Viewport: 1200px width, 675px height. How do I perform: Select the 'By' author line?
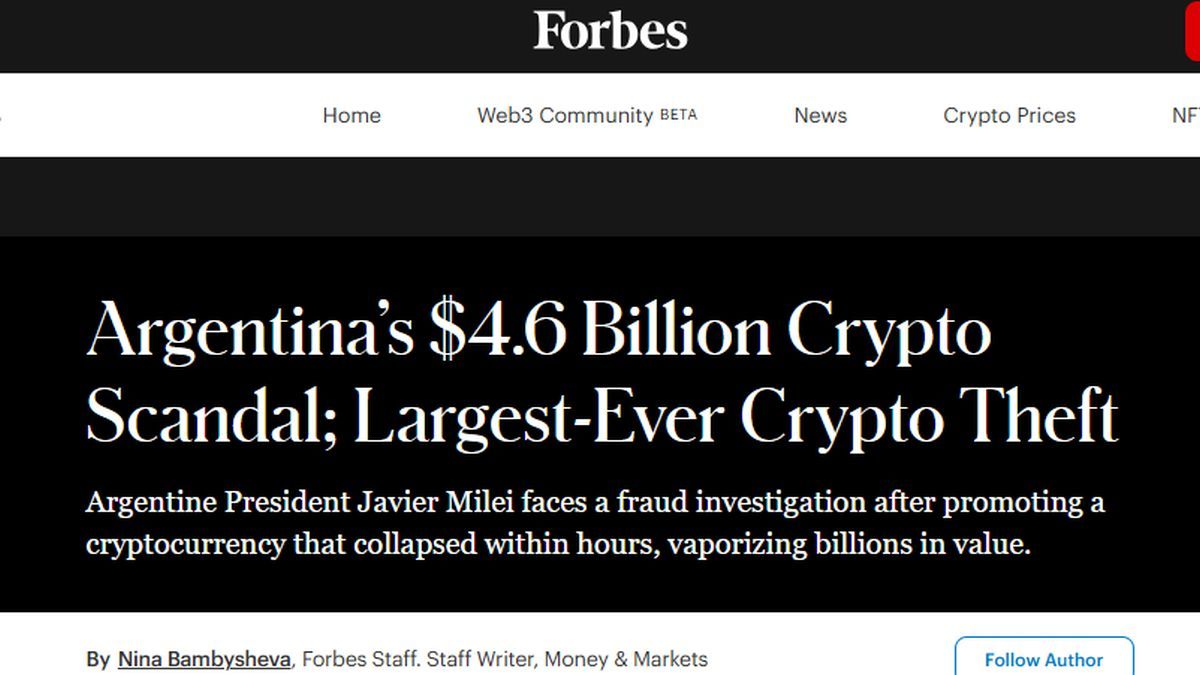coord(100,660)
